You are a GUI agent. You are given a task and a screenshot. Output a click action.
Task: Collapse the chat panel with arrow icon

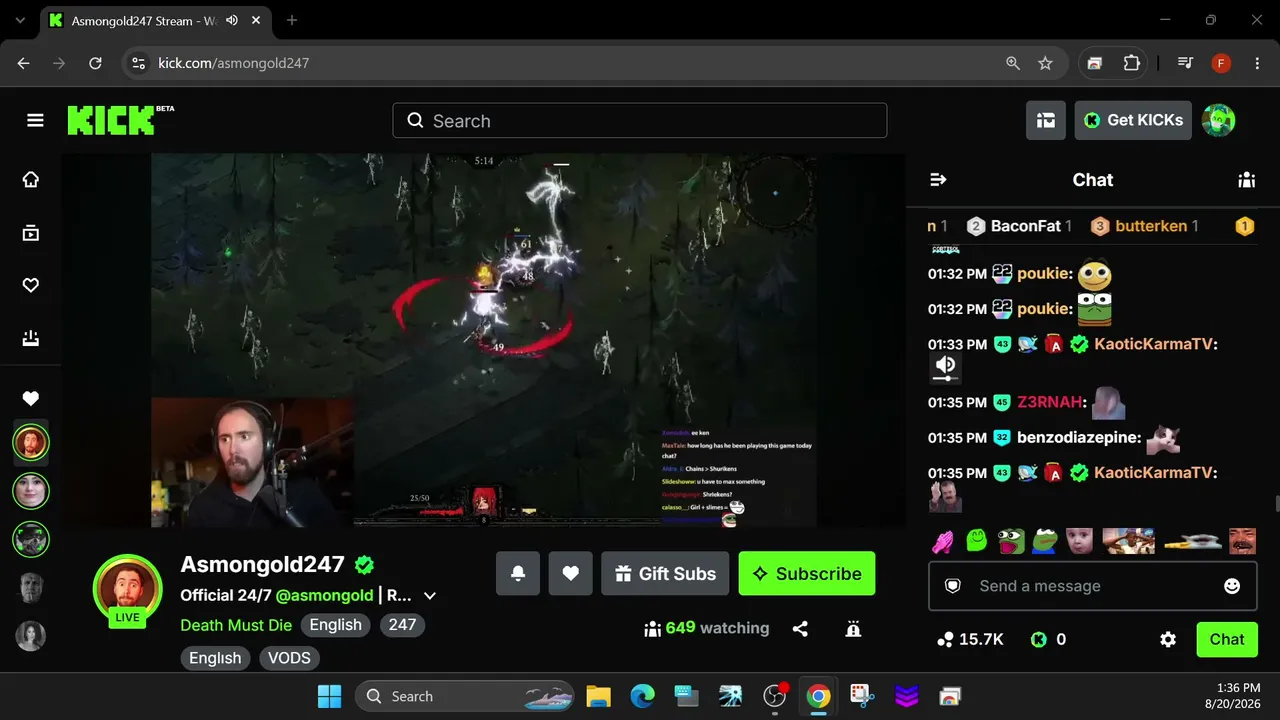938,180
